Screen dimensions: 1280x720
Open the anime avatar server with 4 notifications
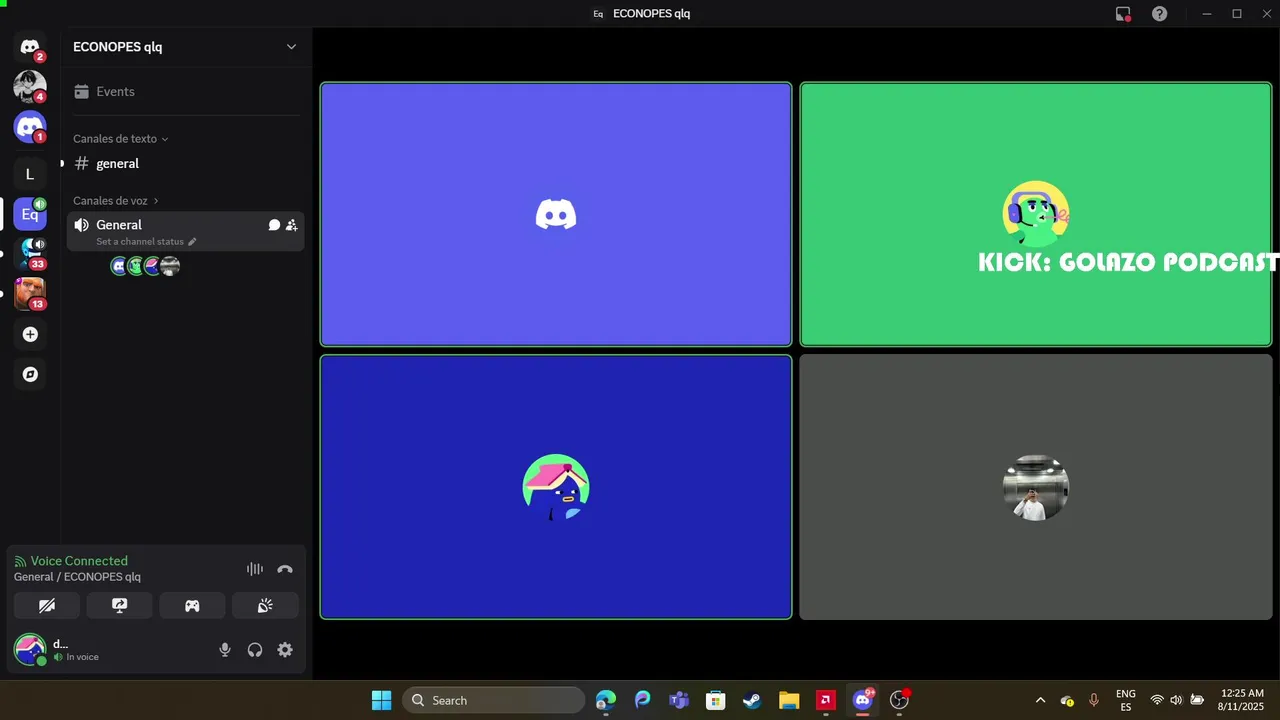point(30,87)
